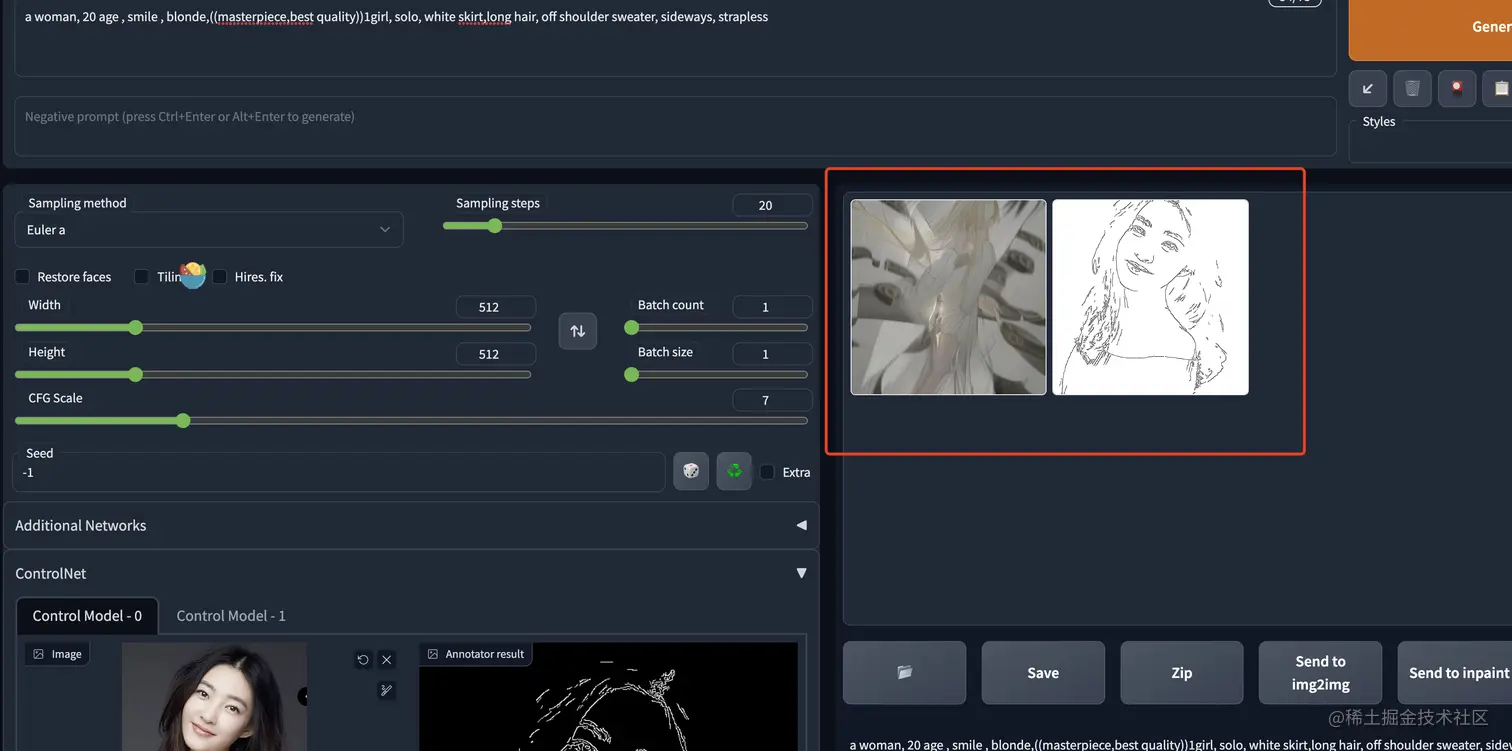This screenshot has height=751, width=1512.
Task: Click the dice icon to randomize seed
Action: (x=691, y=471)
